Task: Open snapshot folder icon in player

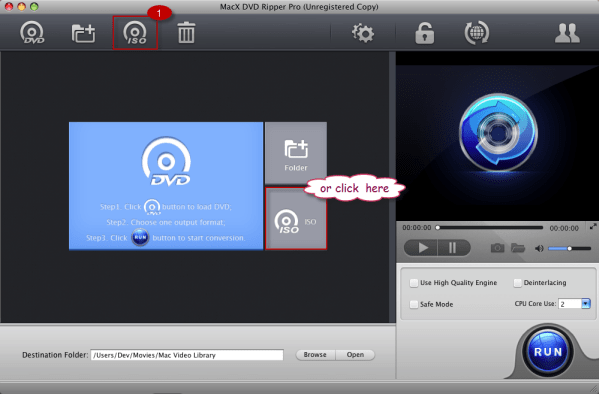Action: coord(518,248)
